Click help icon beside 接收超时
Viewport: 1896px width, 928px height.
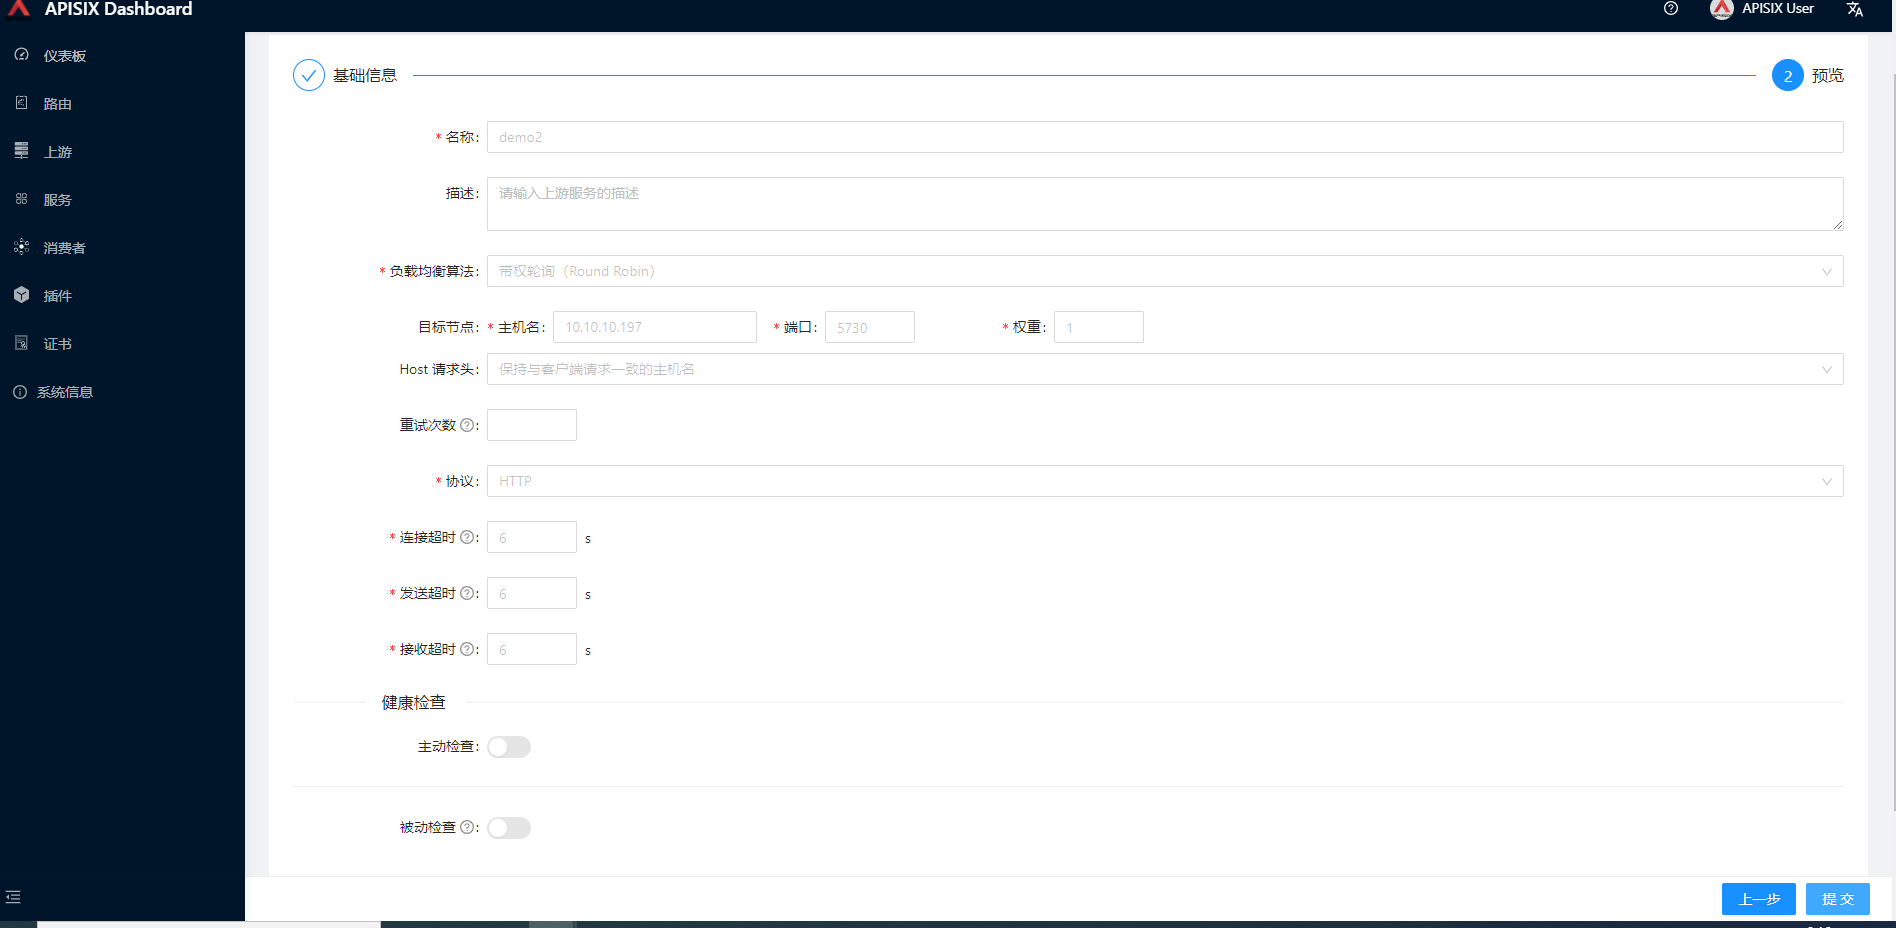click(467, 649)
